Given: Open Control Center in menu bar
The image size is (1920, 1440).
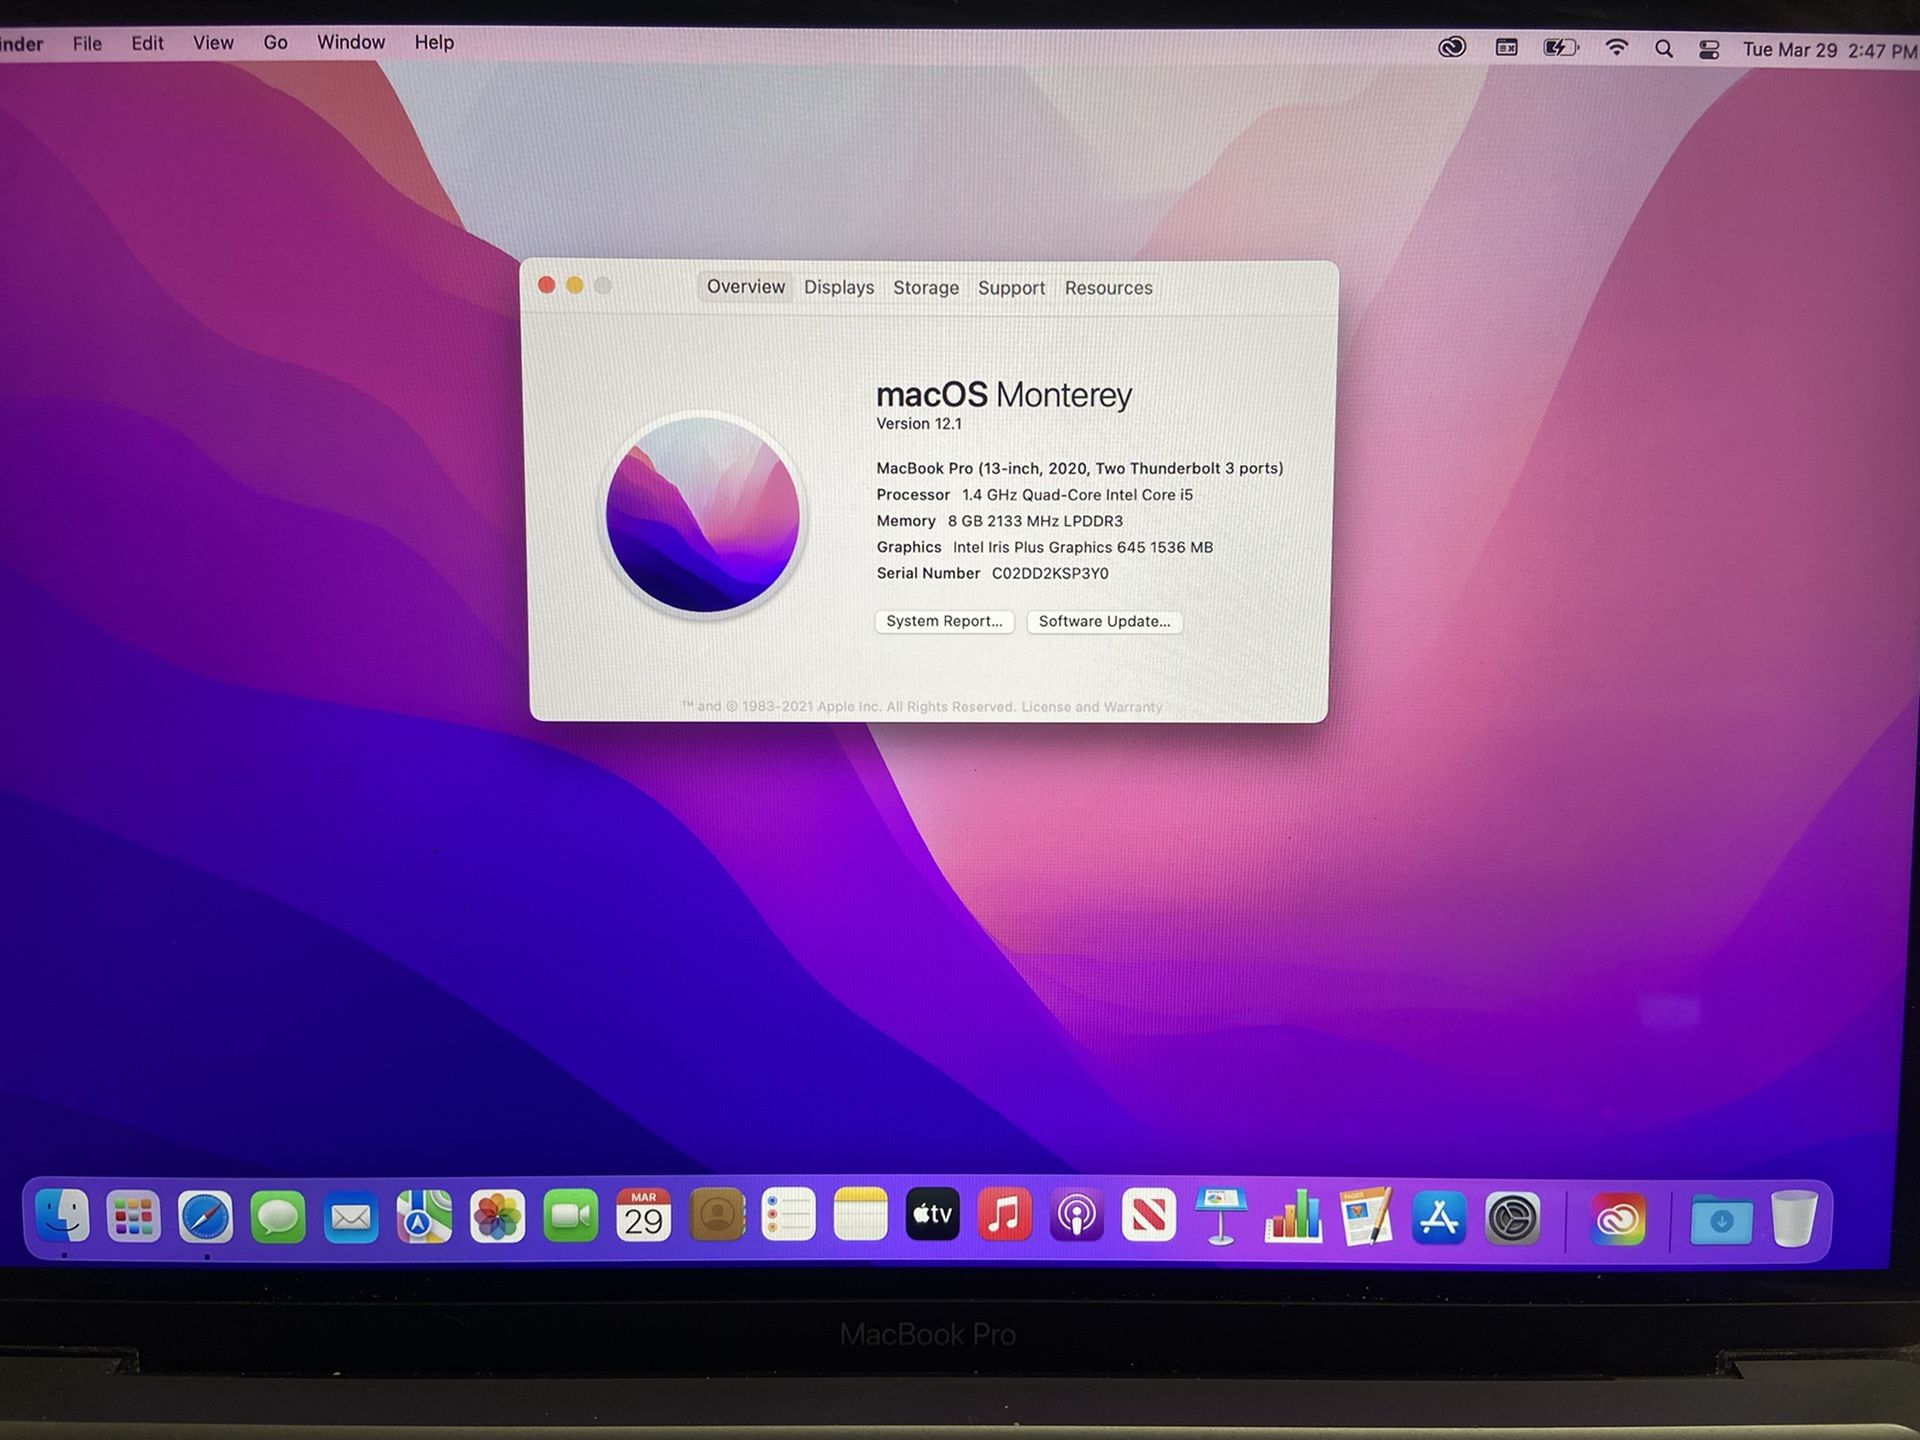Looking at the screenshot, I should pos(1710,50).
